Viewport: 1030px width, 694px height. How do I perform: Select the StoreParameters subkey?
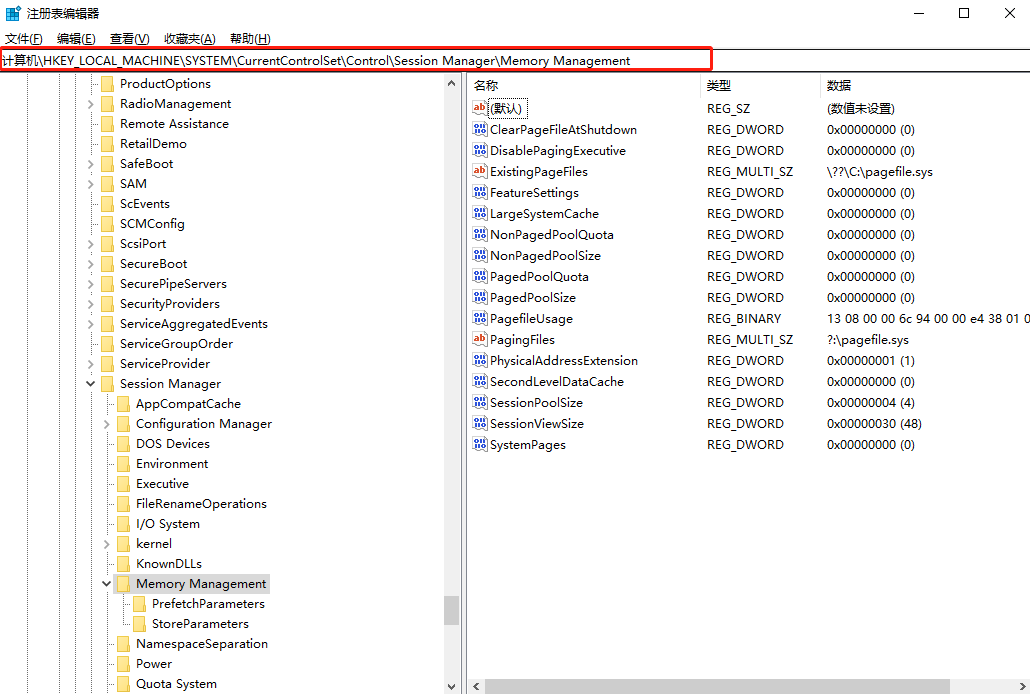click(200, 624)
